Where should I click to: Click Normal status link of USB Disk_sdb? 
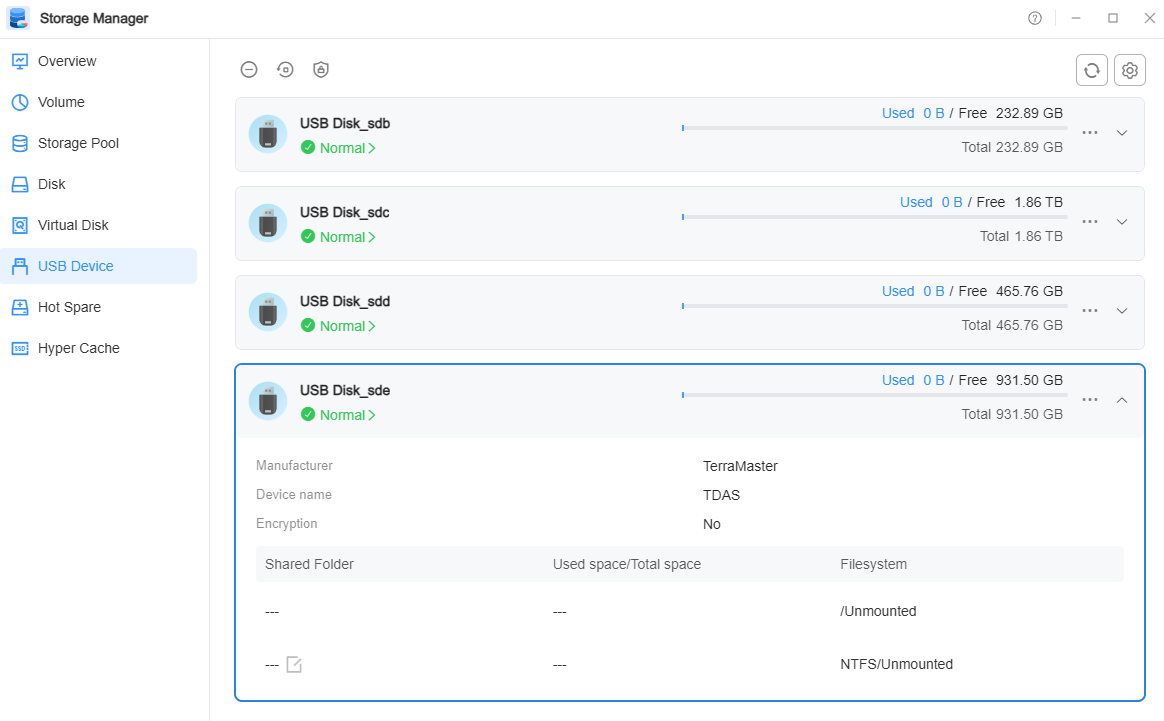coord(347,148)
